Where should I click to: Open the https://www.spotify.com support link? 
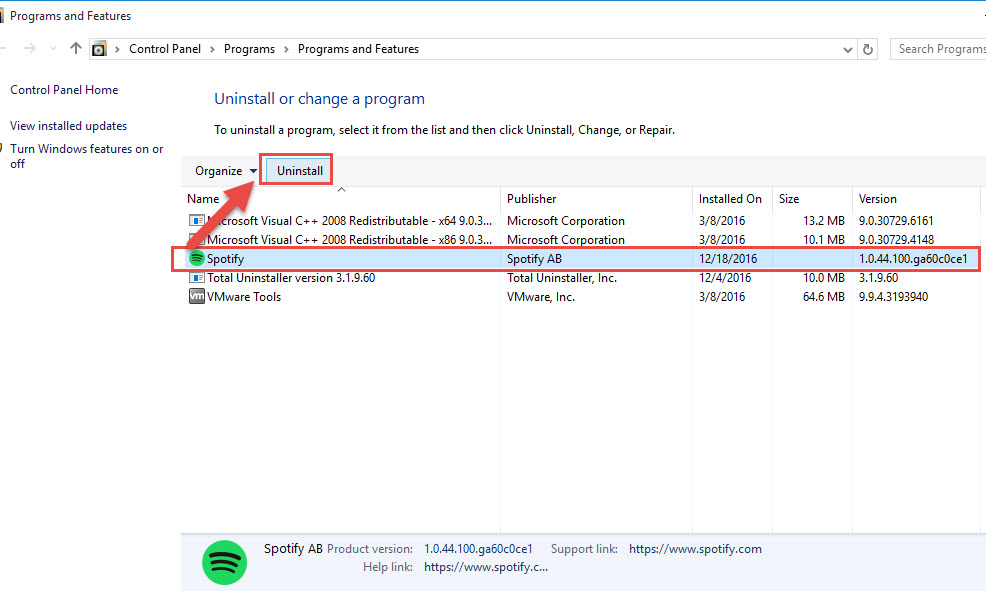(x=695, y=549)
